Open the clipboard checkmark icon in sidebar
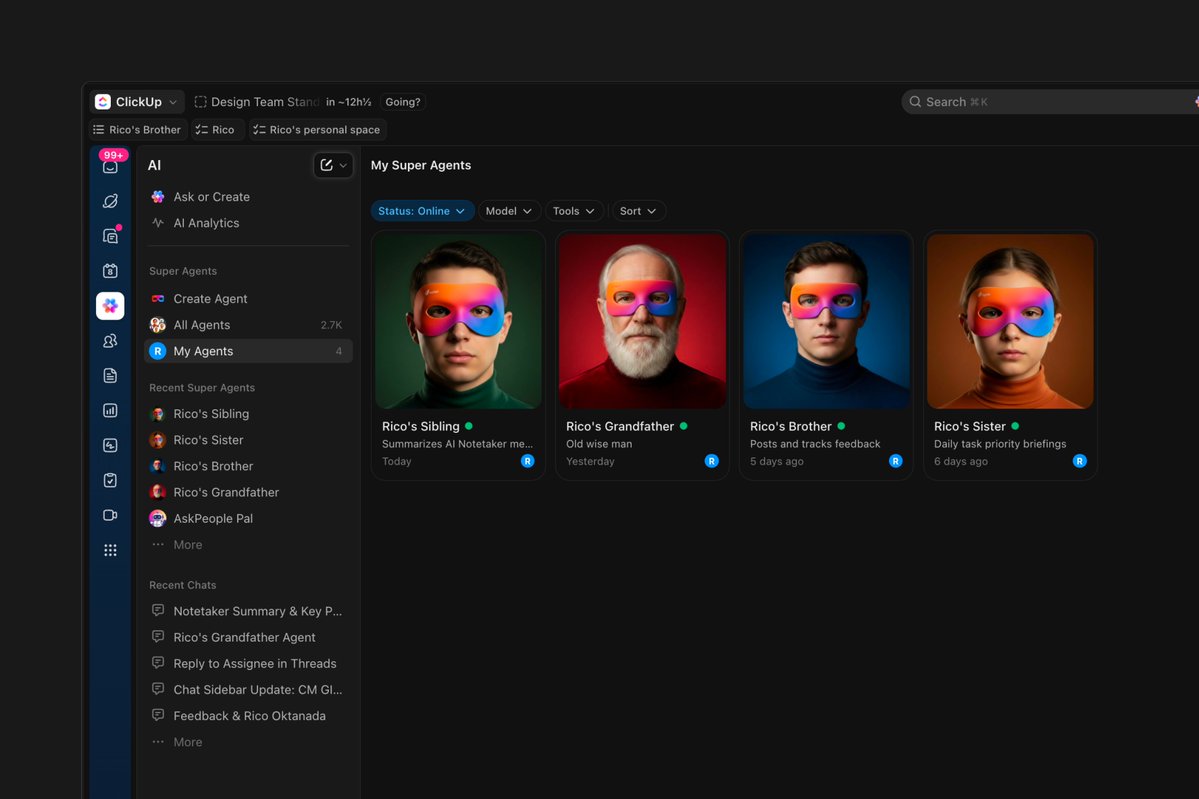 (x=110, y=480)
